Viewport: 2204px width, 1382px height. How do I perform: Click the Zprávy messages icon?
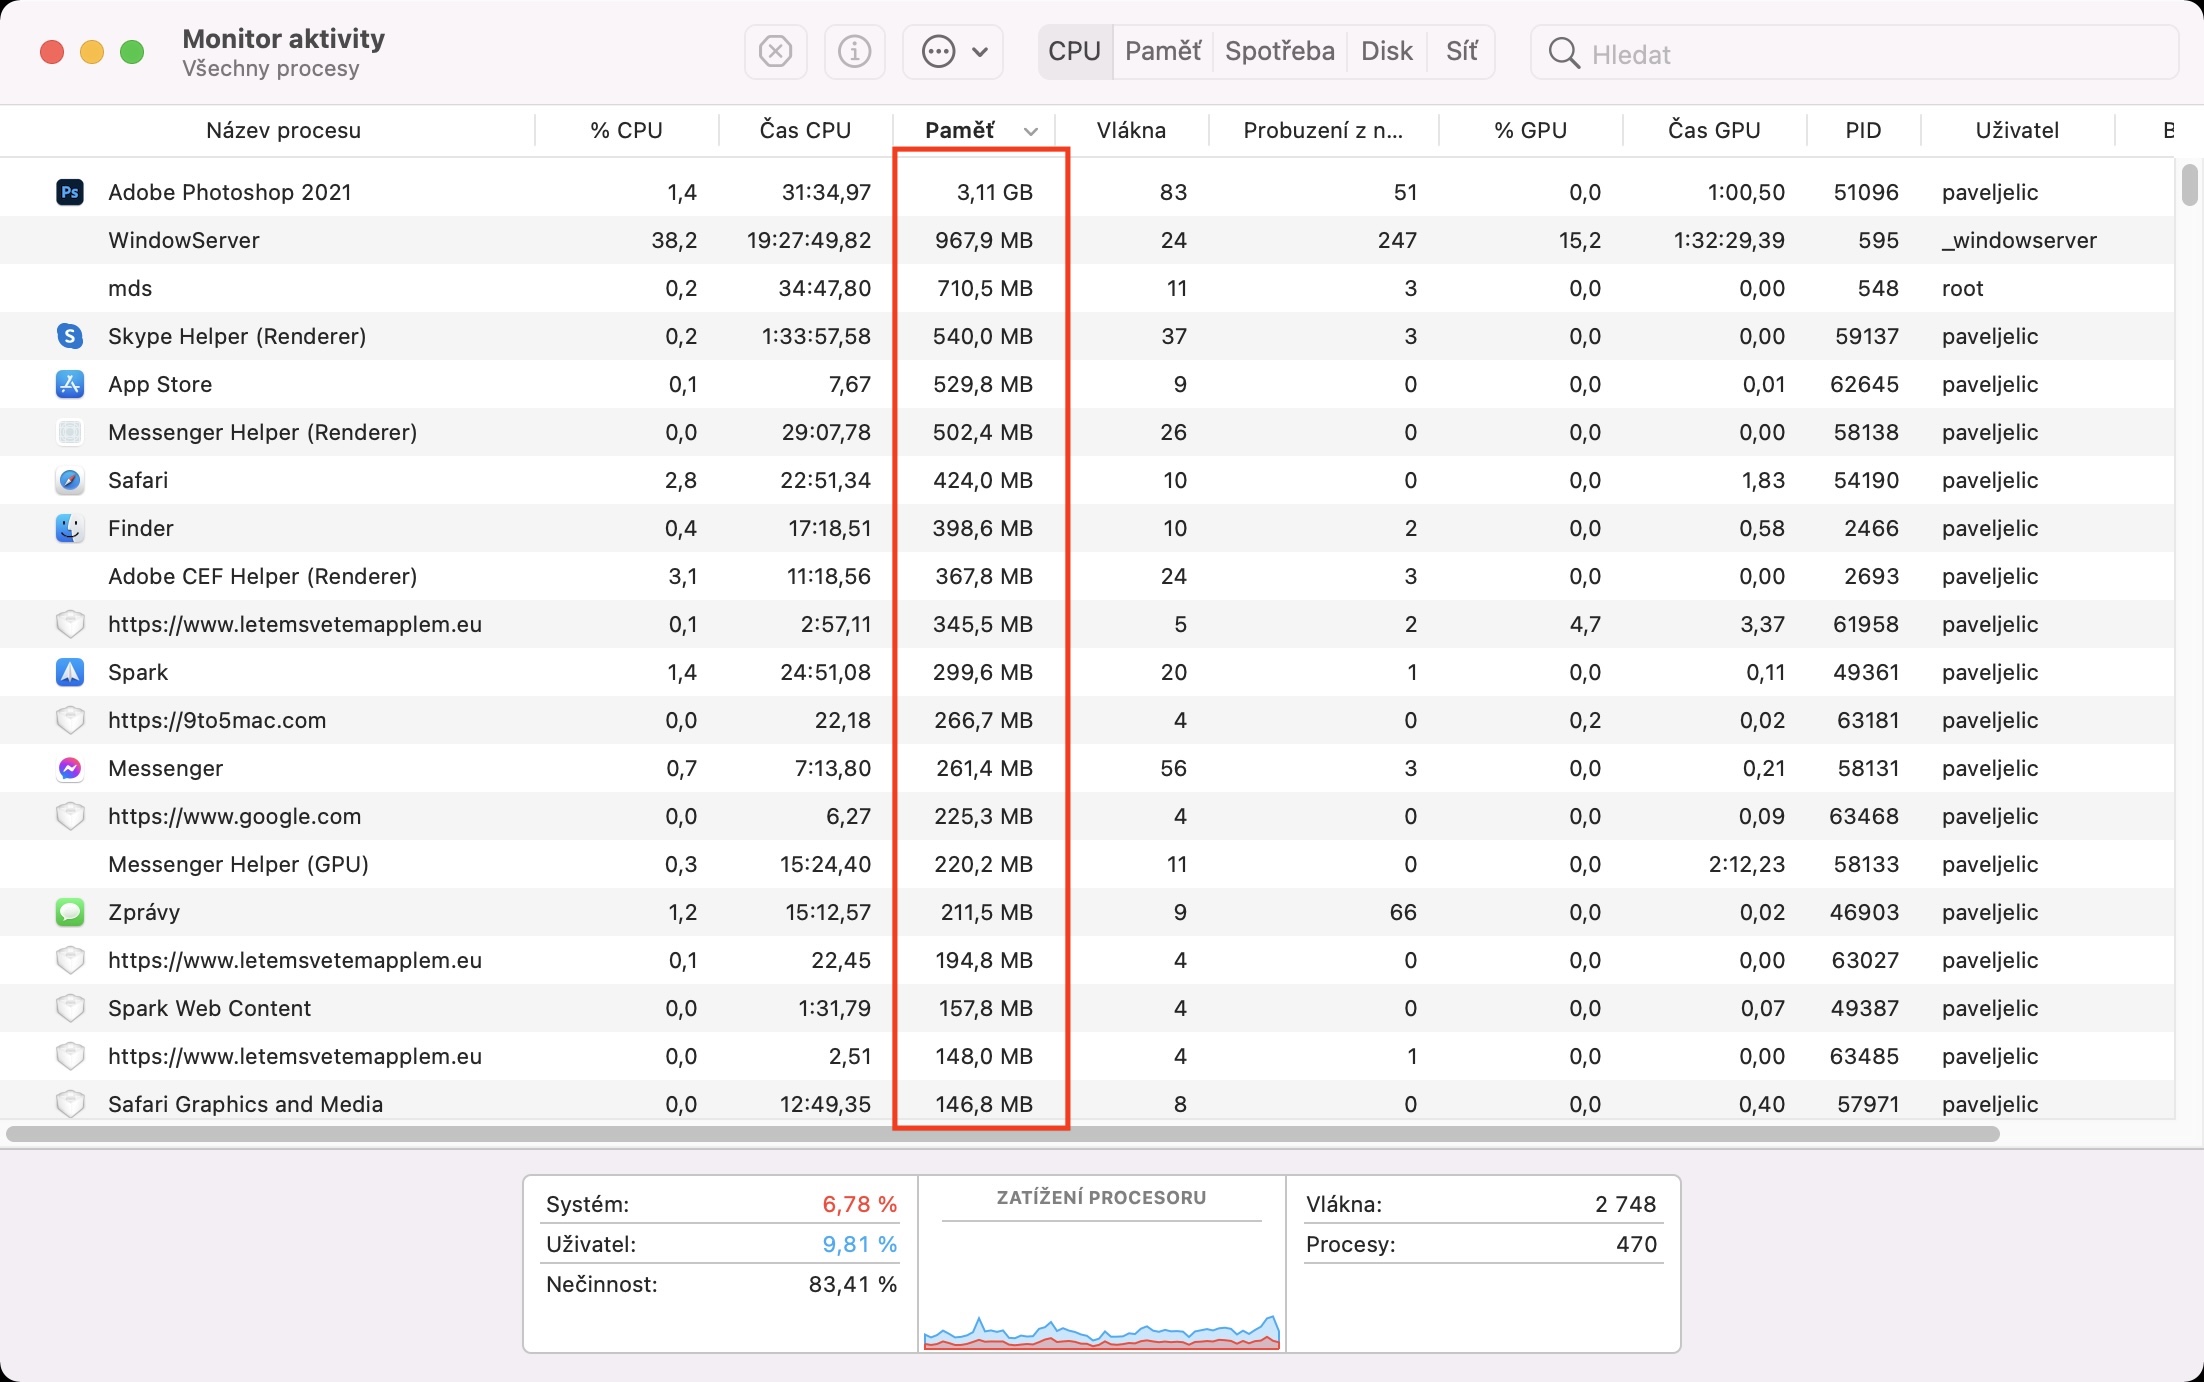click(69, 912)
